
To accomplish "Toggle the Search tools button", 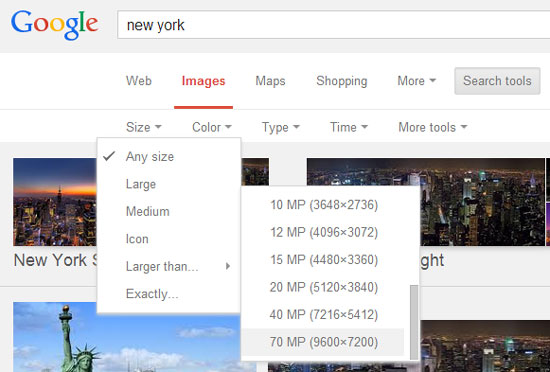I will pos(497,81).
